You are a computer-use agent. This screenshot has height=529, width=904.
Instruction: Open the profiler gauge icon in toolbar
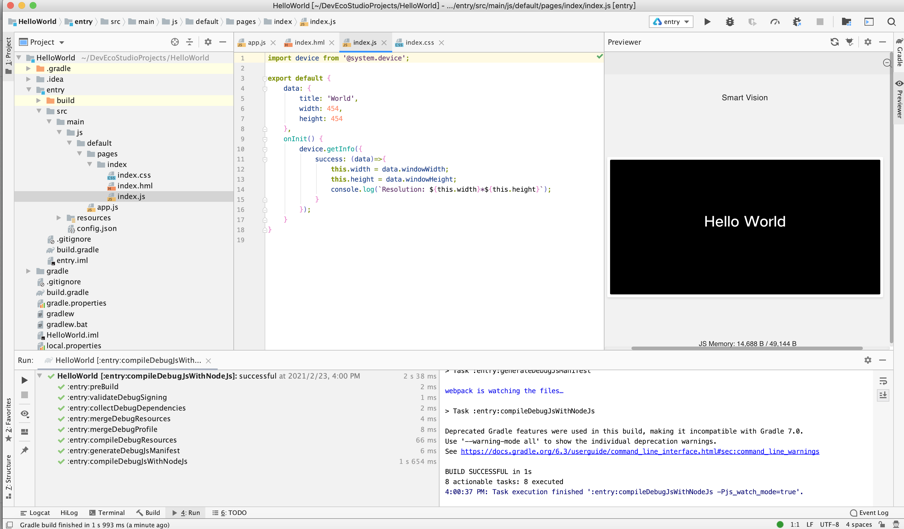[x=774, y=22]
